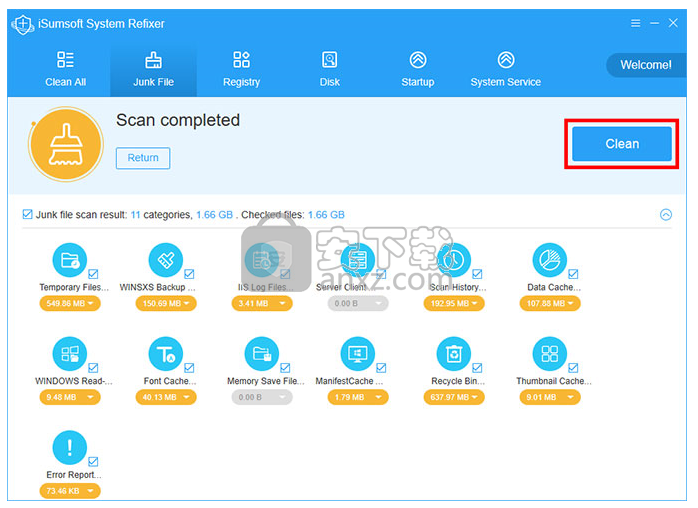
Task: Expand the 3.41 MB IIS Log Files dropdown
Action: [262, 304]
